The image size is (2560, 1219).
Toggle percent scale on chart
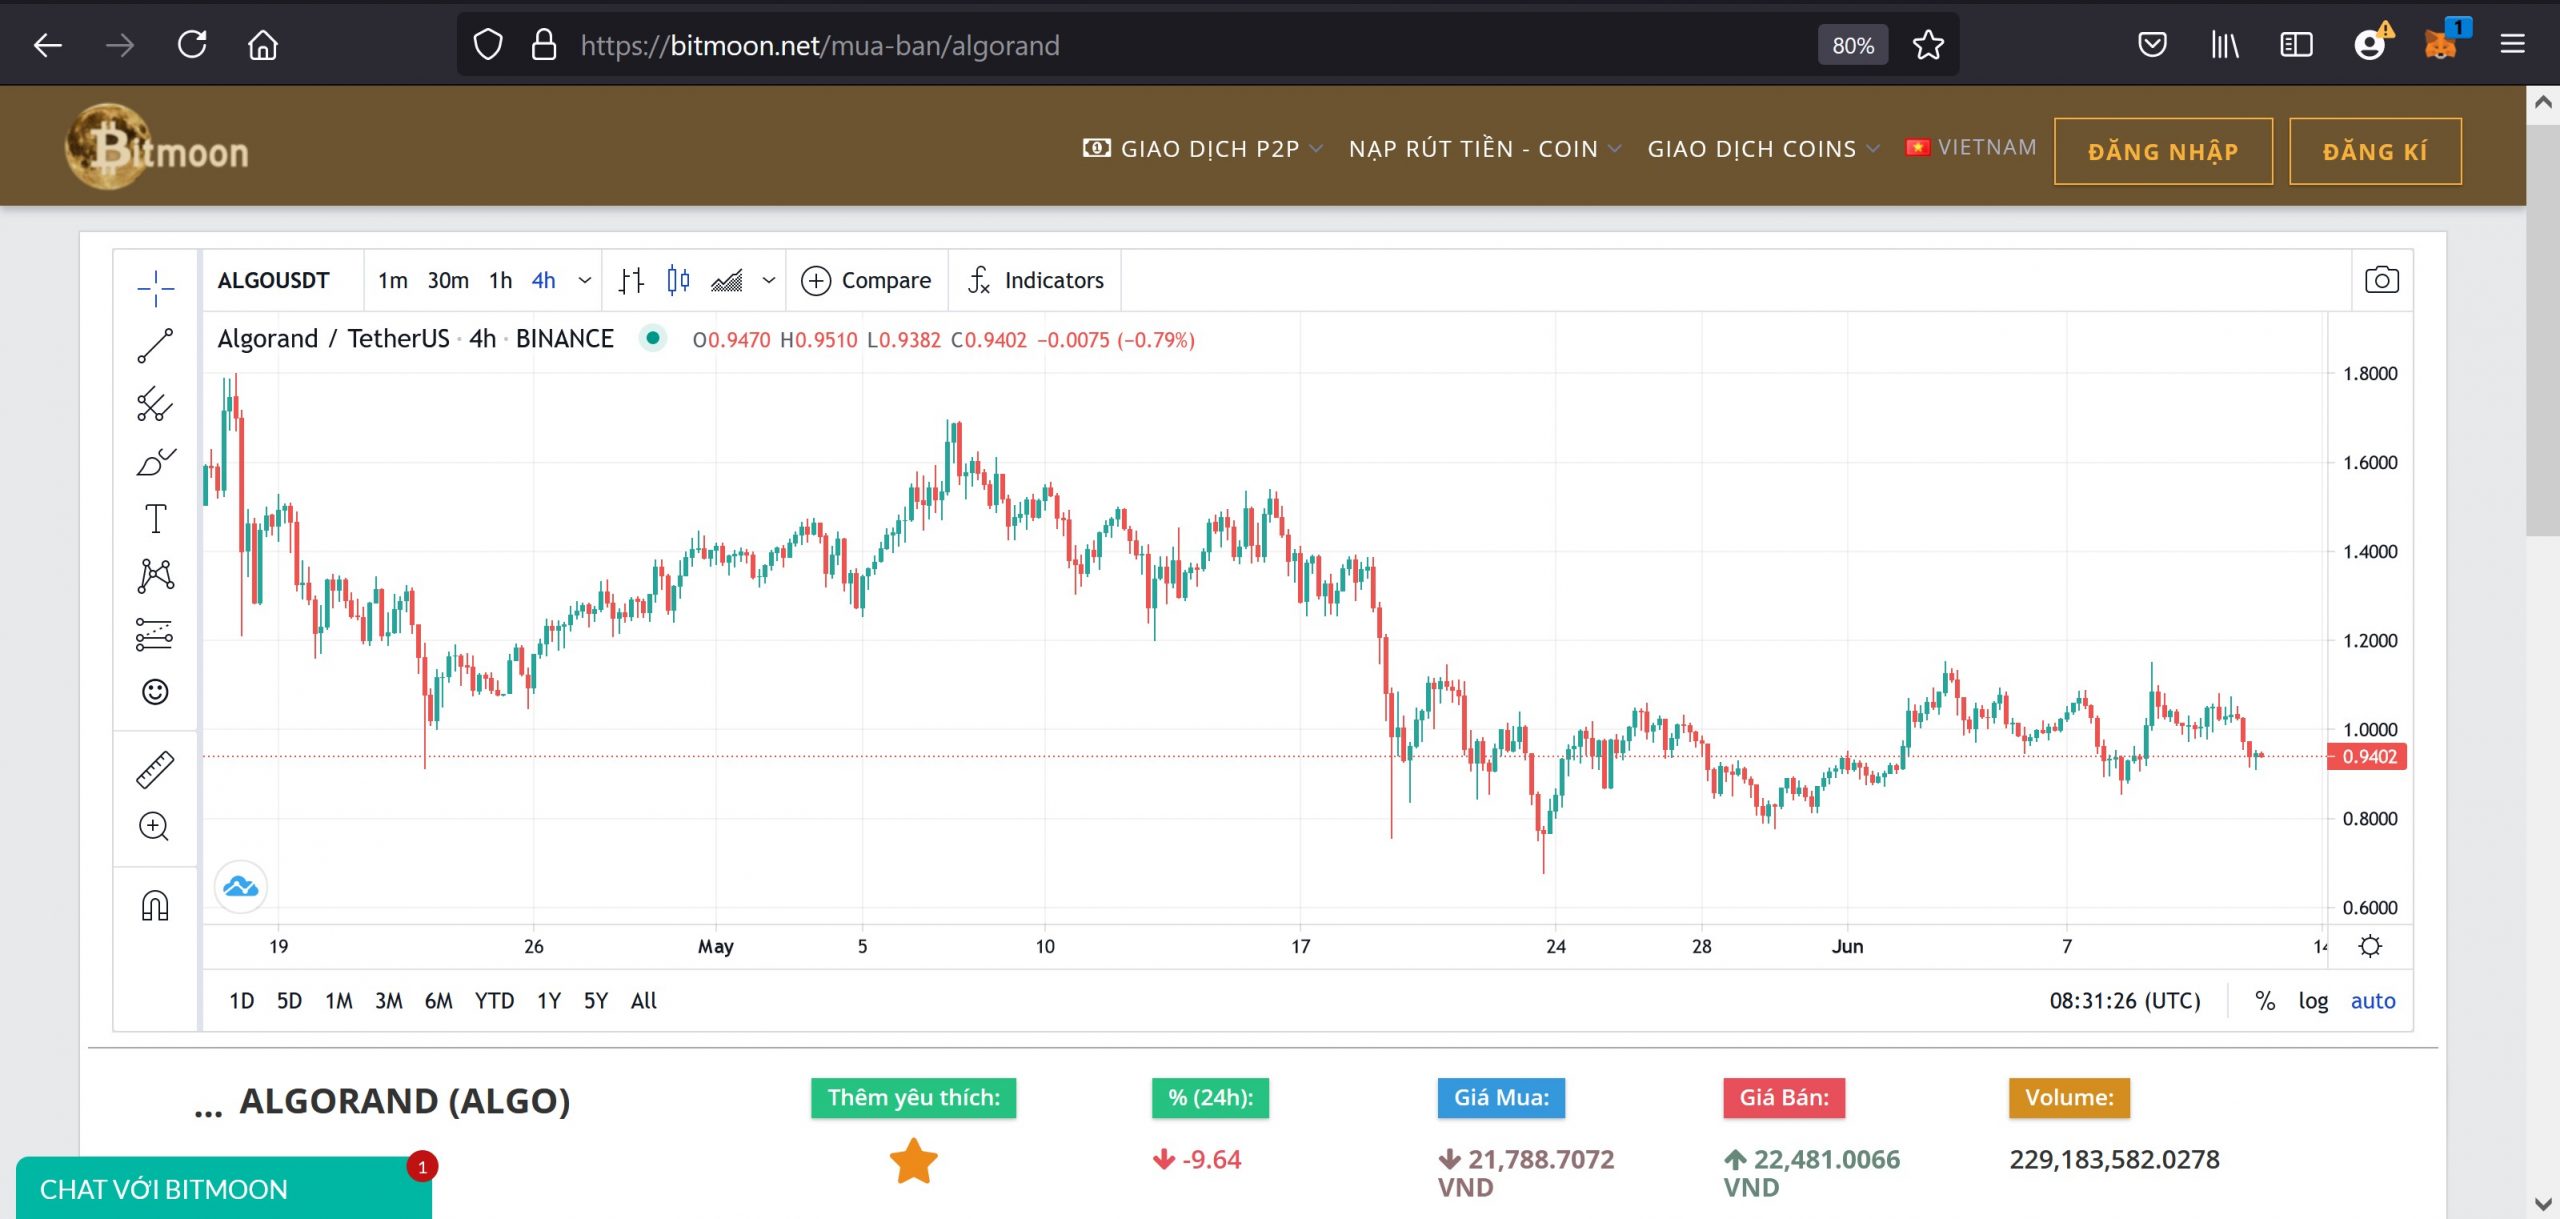click(2265, 1000)
